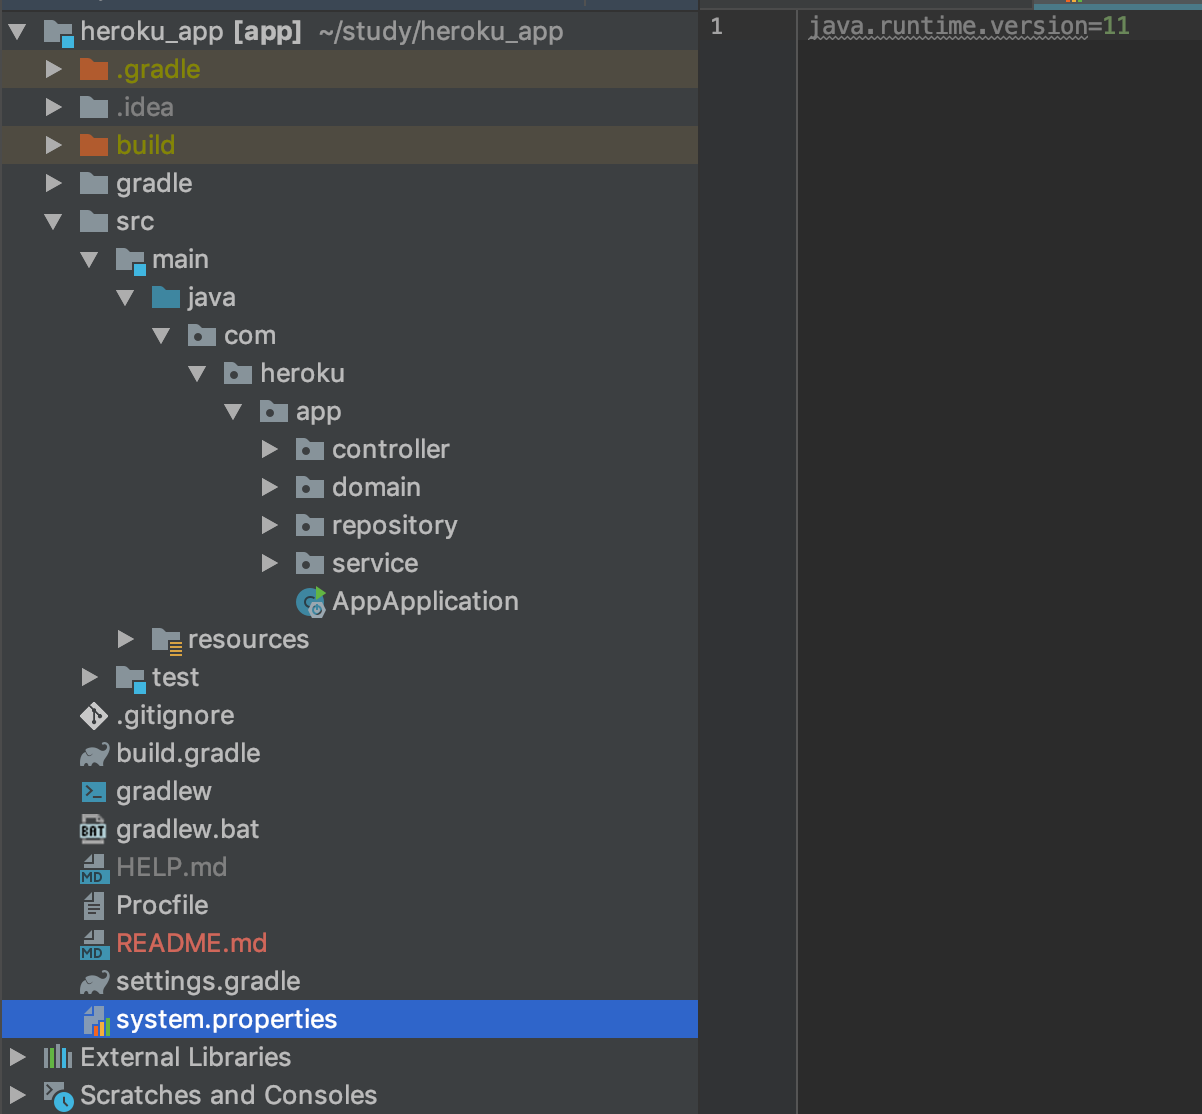Select the build.gradle file
The image size is (1202, 1114).
pos(188,754)
